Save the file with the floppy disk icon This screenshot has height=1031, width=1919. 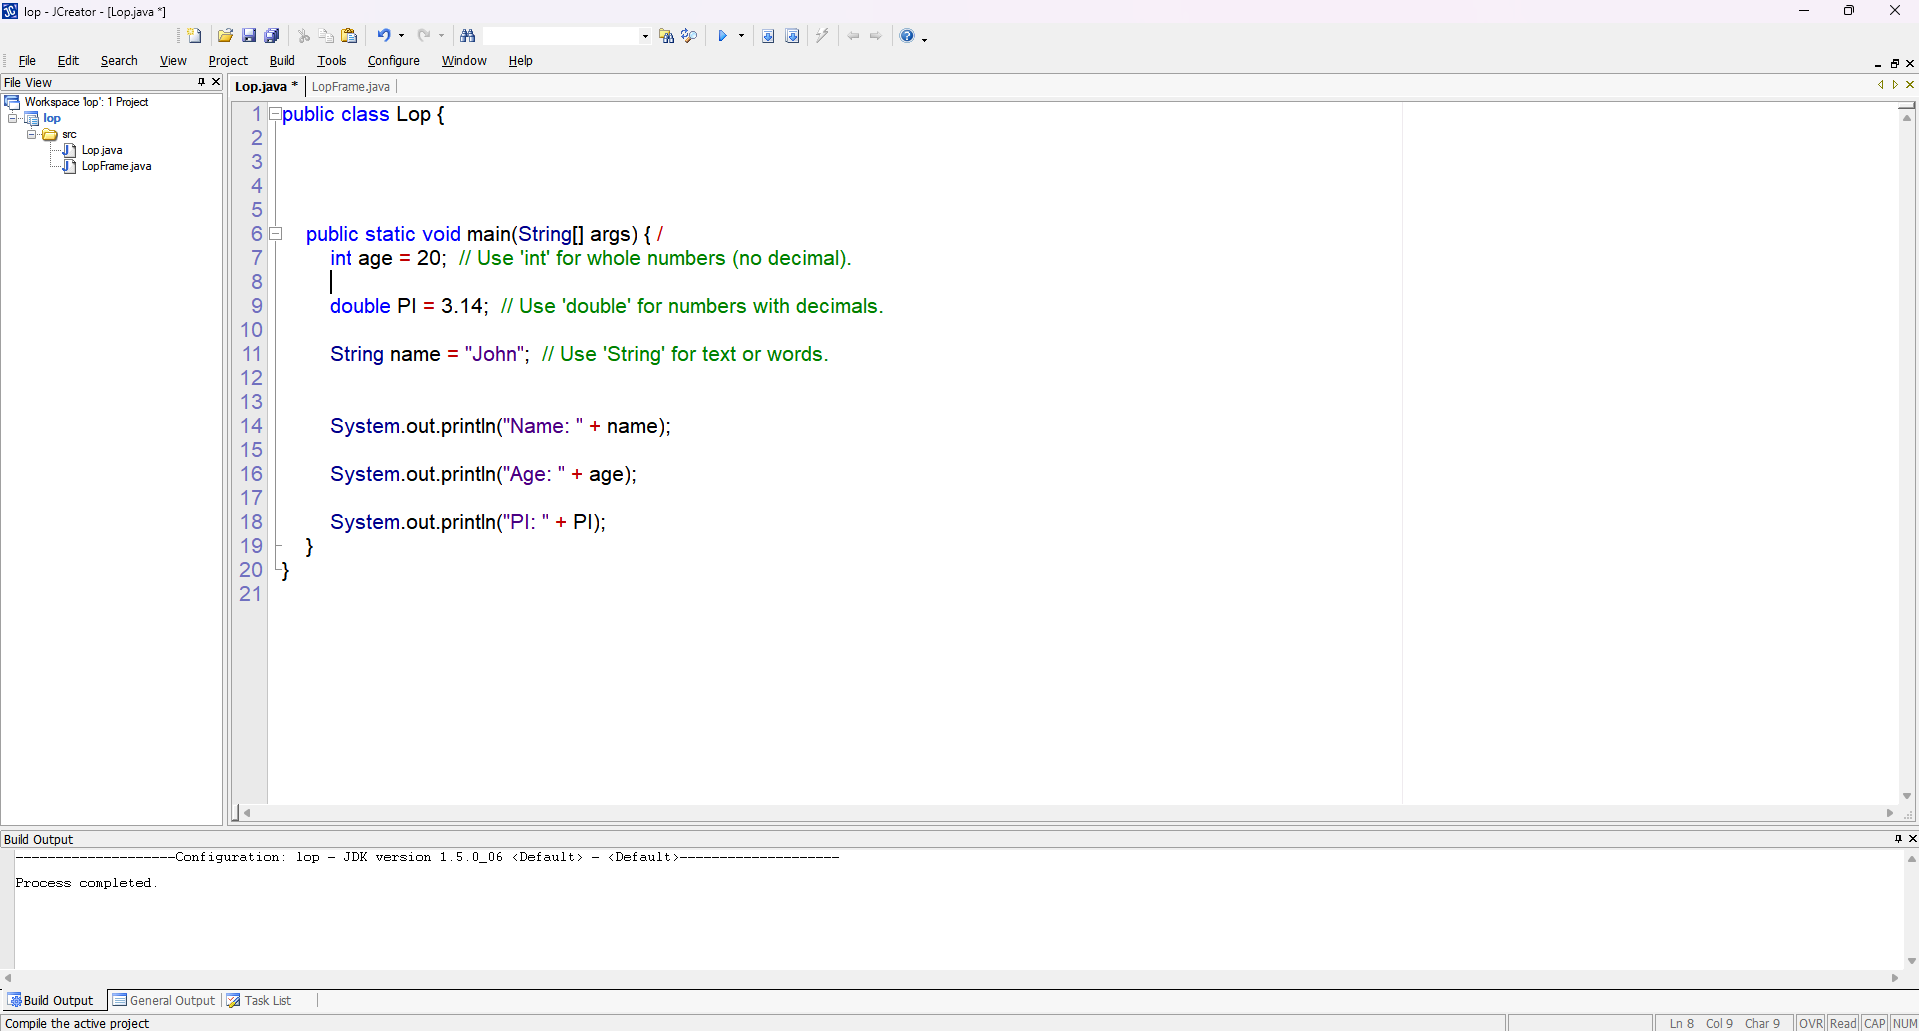click(249, 36)
